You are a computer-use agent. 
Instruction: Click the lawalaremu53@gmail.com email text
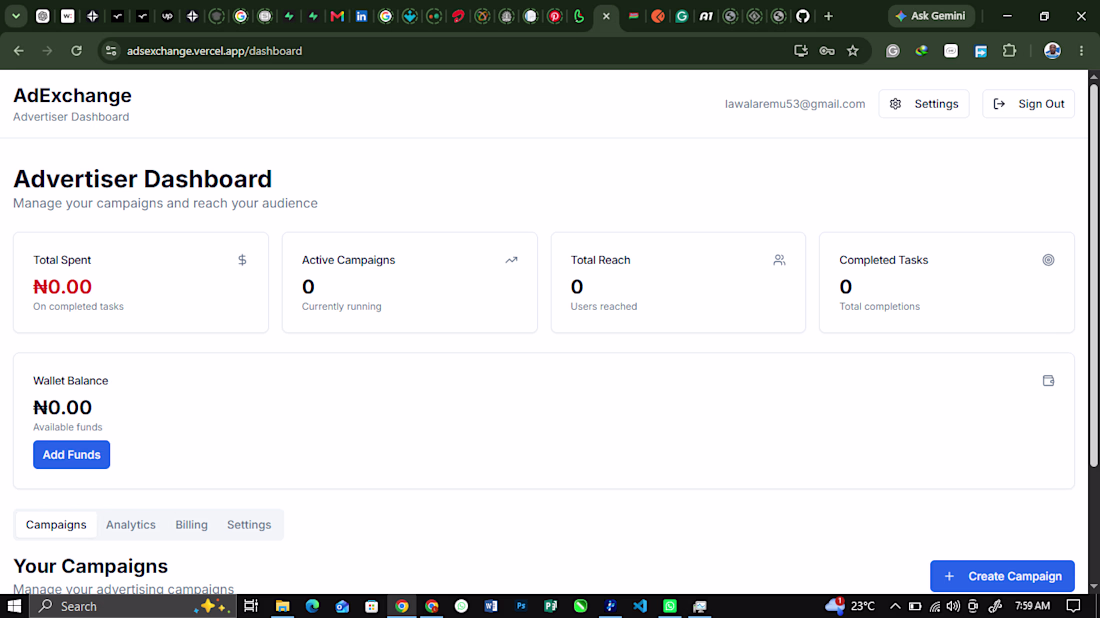coord(795,104)
